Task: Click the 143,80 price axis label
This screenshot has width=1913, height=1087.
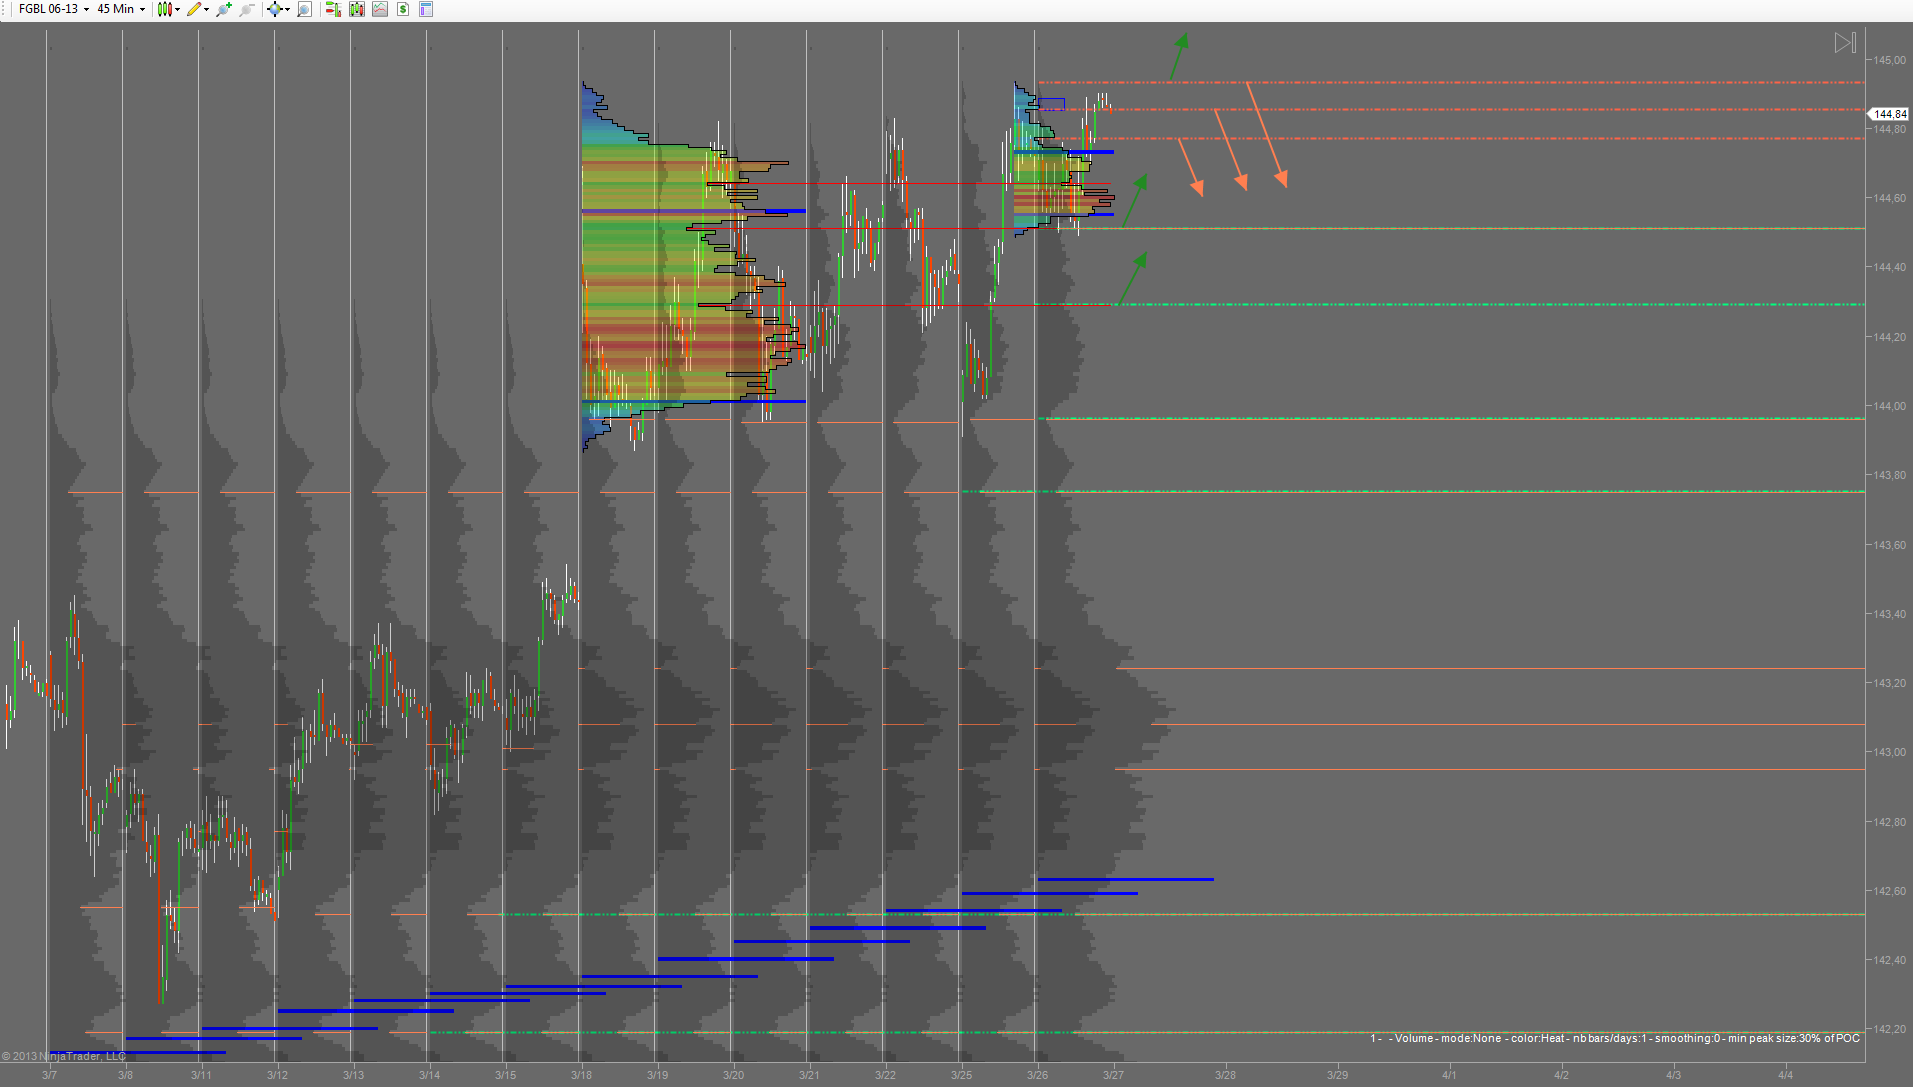Action: click(1889, 475)
